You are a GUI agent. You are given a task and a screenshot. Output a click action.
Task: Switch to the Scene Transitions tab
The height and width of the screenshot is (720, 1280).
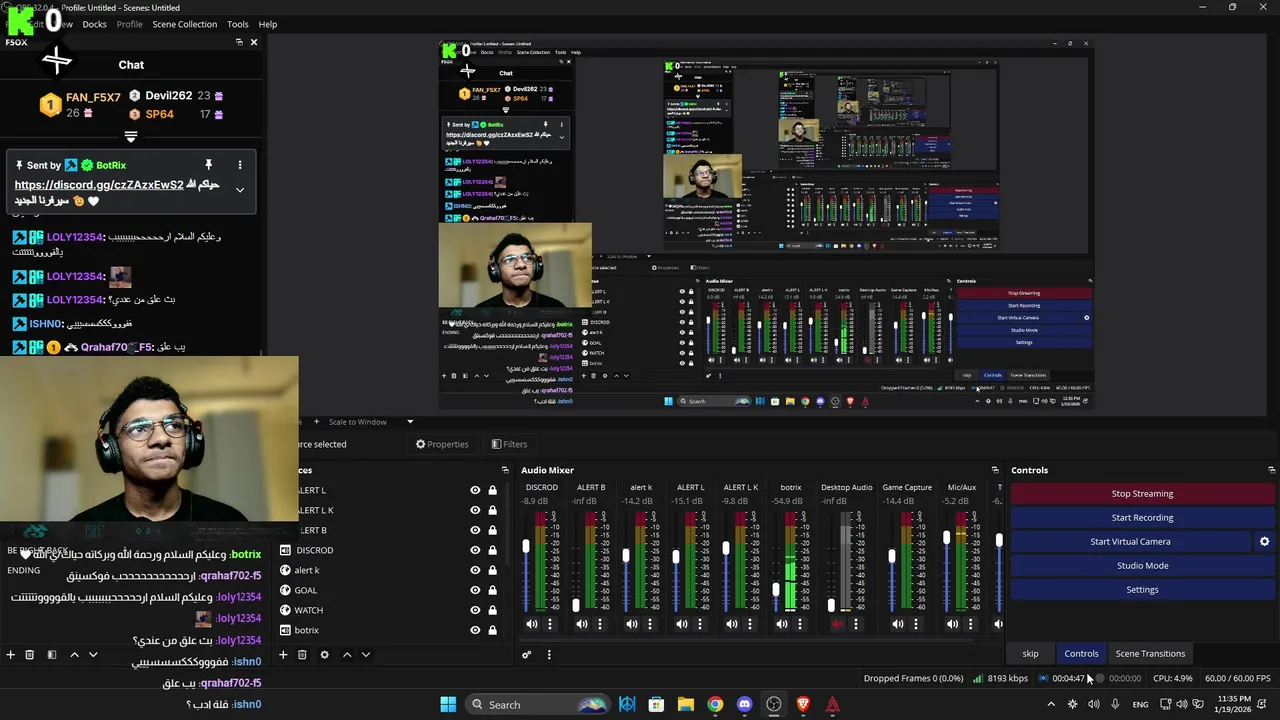tap(1150, 654)
